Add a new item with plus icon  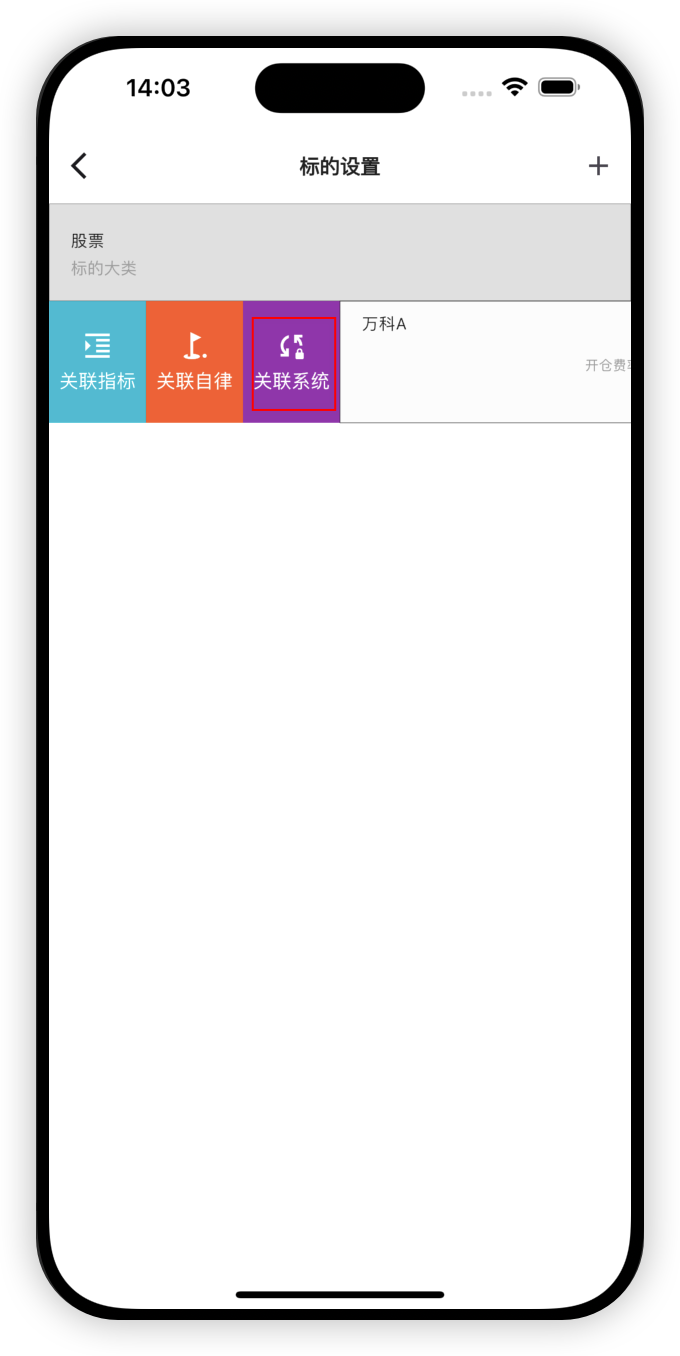pos(598,166)
